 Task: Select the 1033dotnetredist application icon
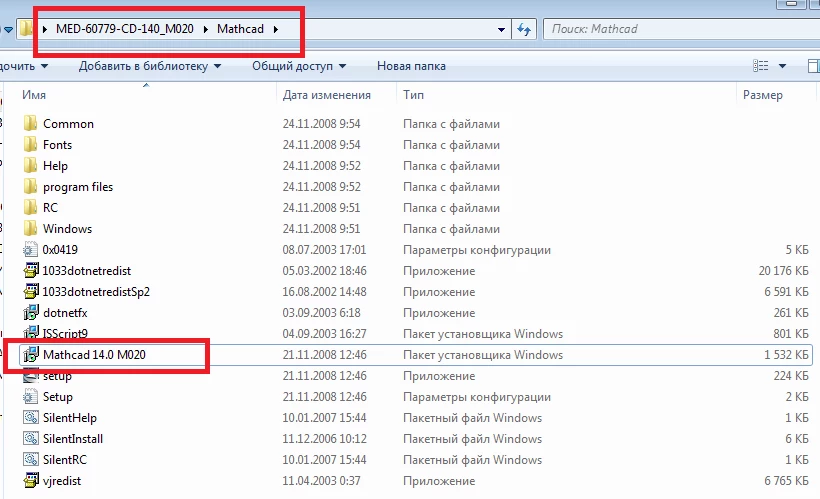[31, 270]
